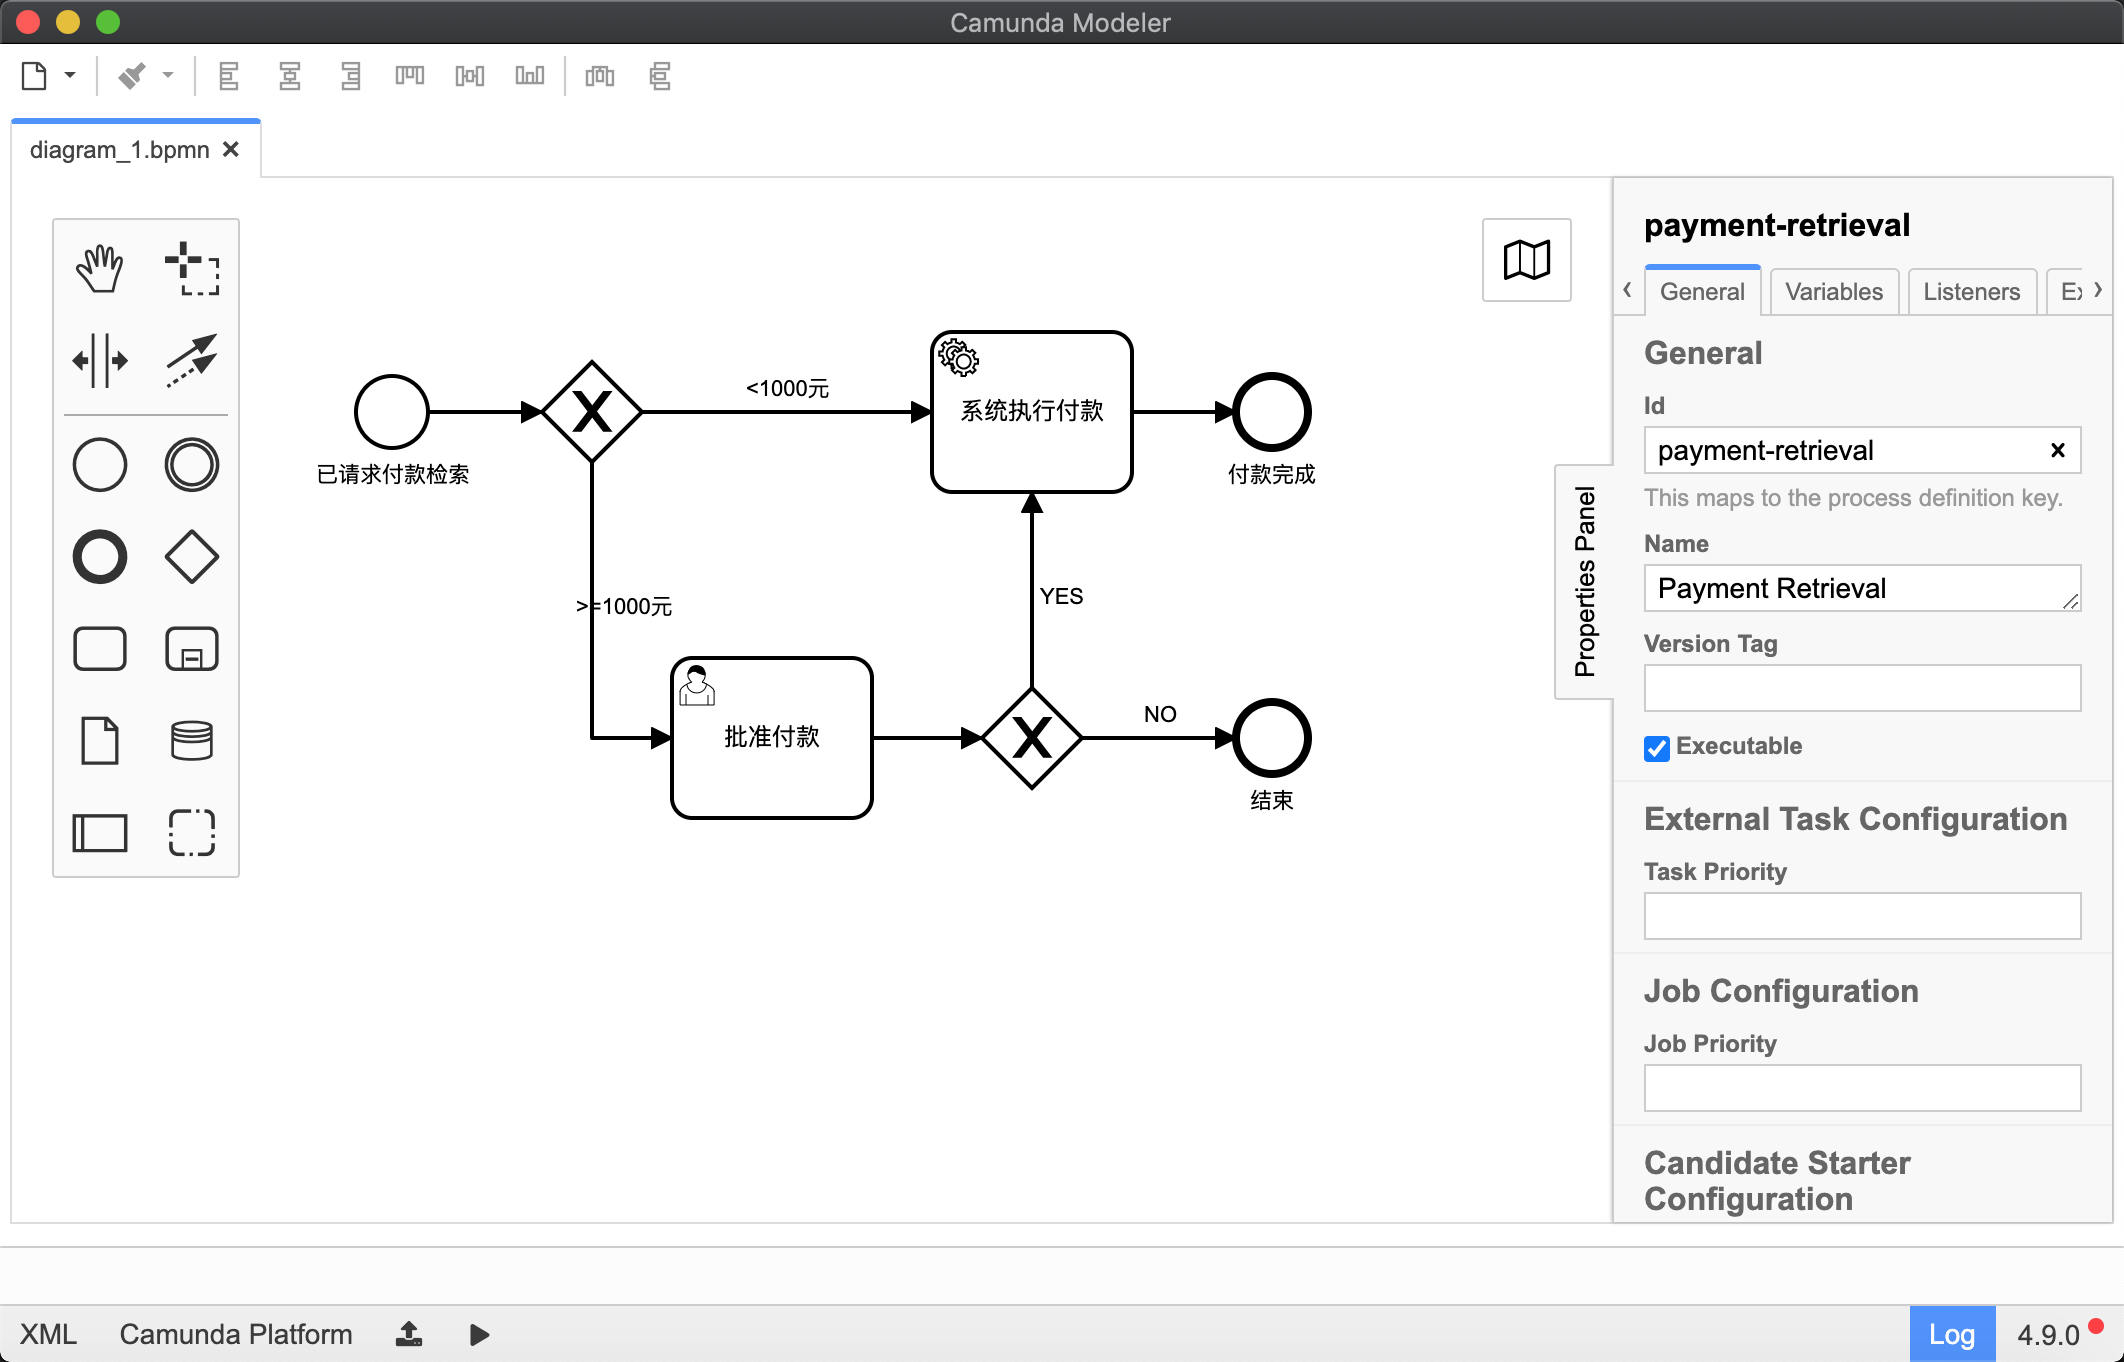
Task: Click the deploy diagram icon
Action: pyautogui.click(x=409, y=1334)
